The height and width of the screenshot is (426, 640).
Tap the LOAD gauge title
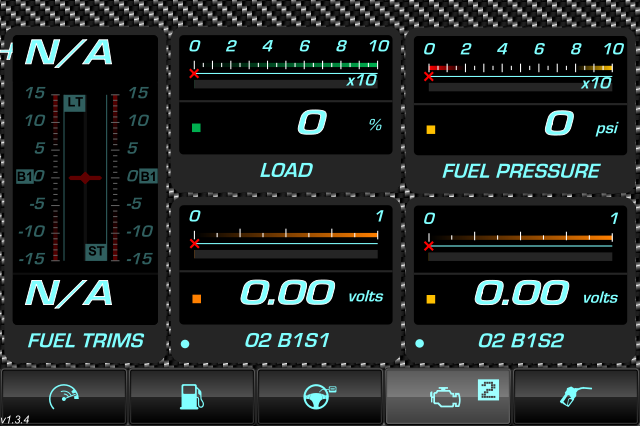[x=287, y=170]
